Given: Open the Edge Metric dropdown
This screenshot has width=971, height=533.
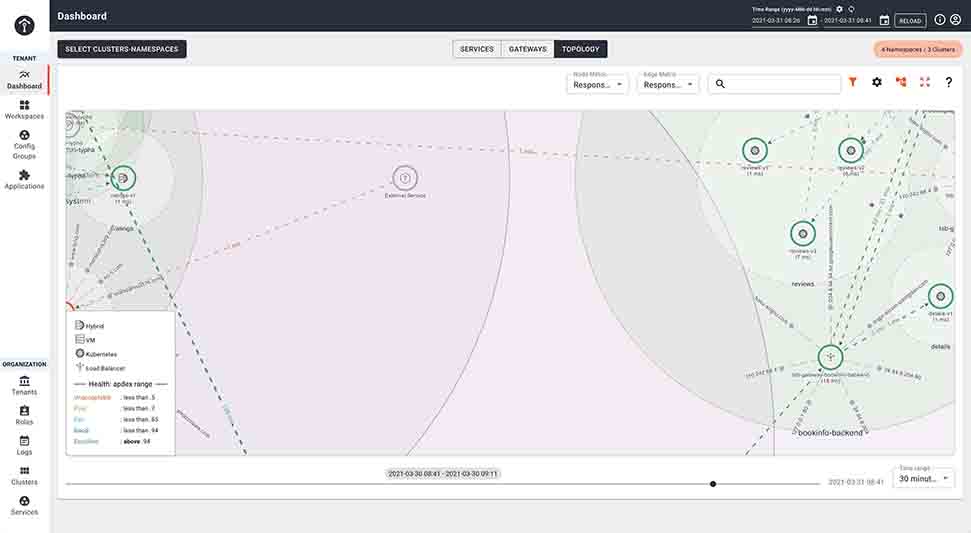Looking at the screenshot, I should coord(668,84).
